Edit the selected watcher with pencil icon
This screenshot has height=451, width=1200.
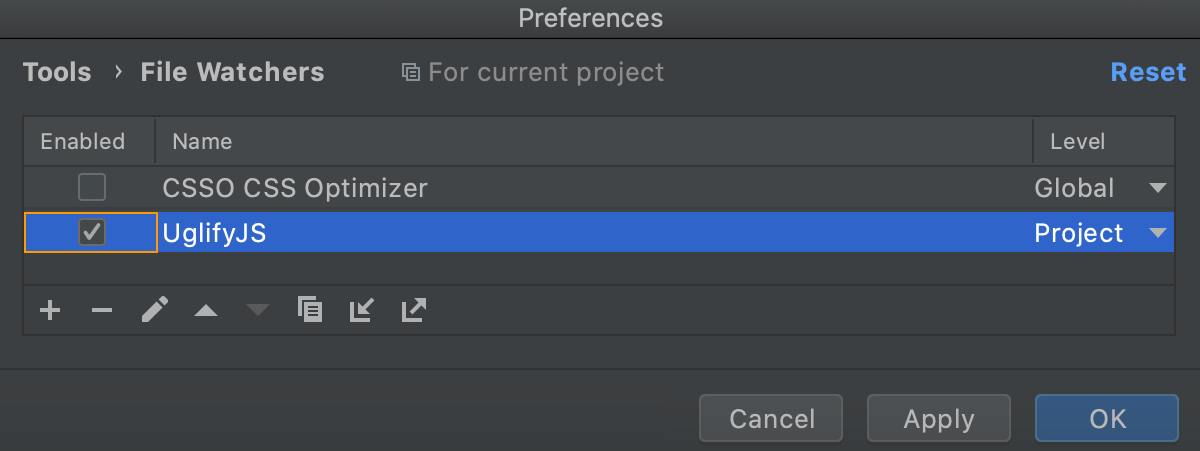(154, 310)
